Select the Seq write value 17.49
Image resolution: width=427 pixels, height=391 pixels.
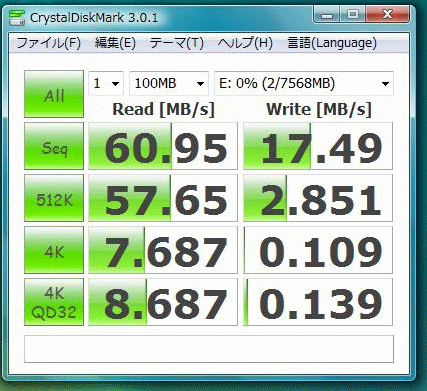coord(318,146)
